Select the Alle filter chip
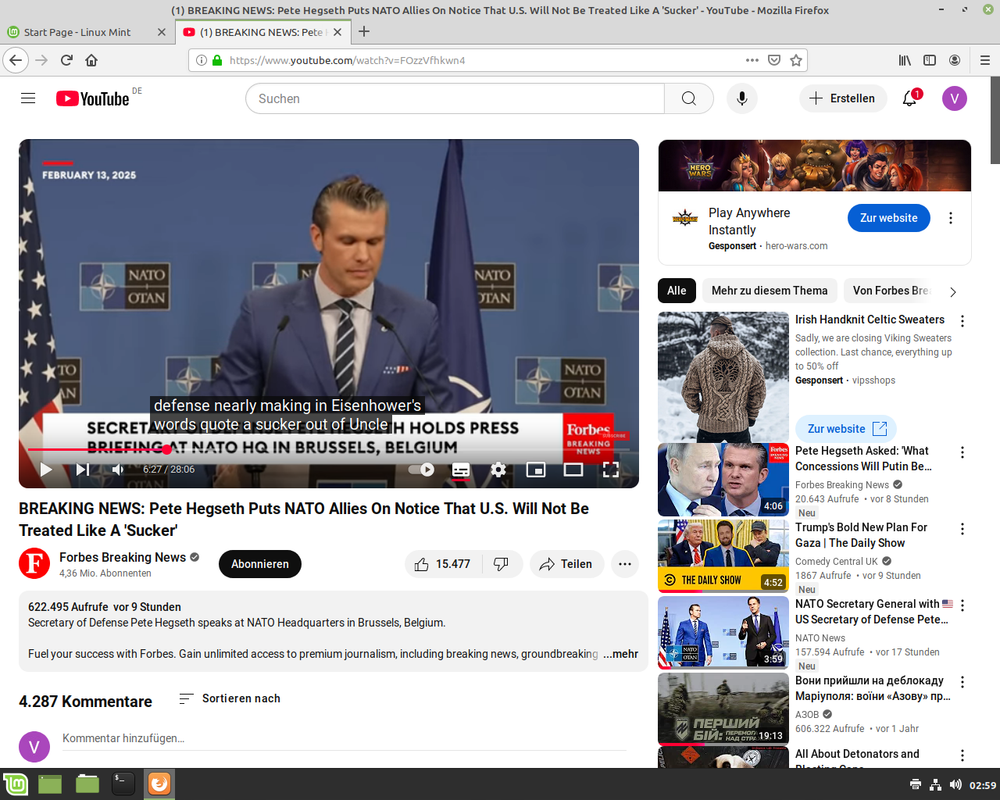The width and height of the screenshot is (1000, 800). pyautogui.click(x=677, y=291)
